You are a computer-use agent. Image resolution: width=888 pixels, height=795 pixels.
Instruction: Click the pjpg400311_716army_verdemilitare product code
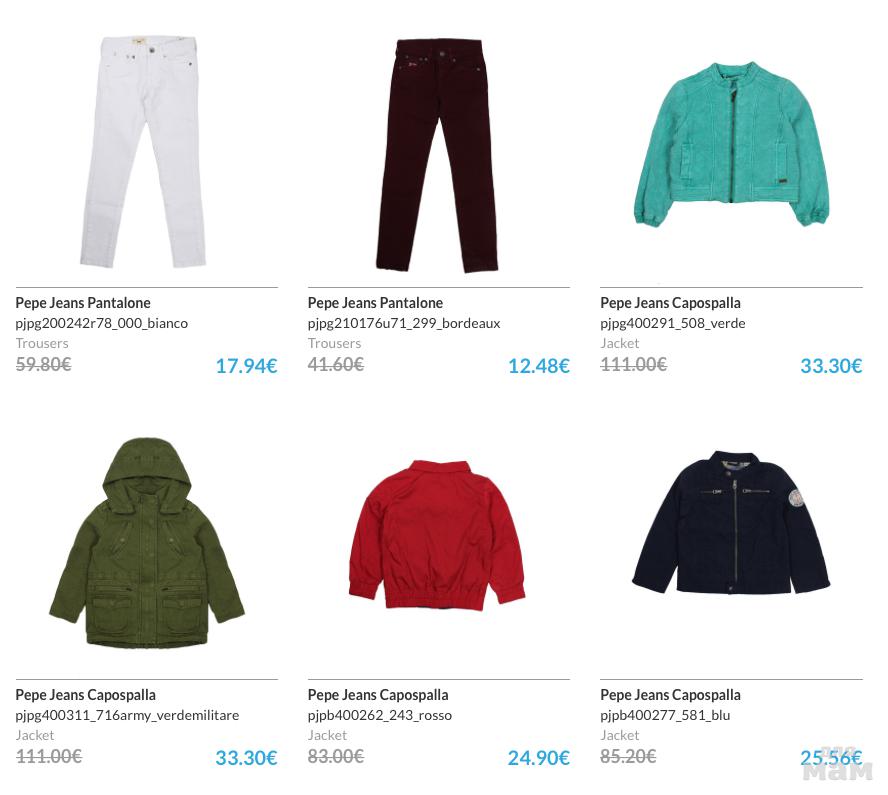tap(127, 715)
